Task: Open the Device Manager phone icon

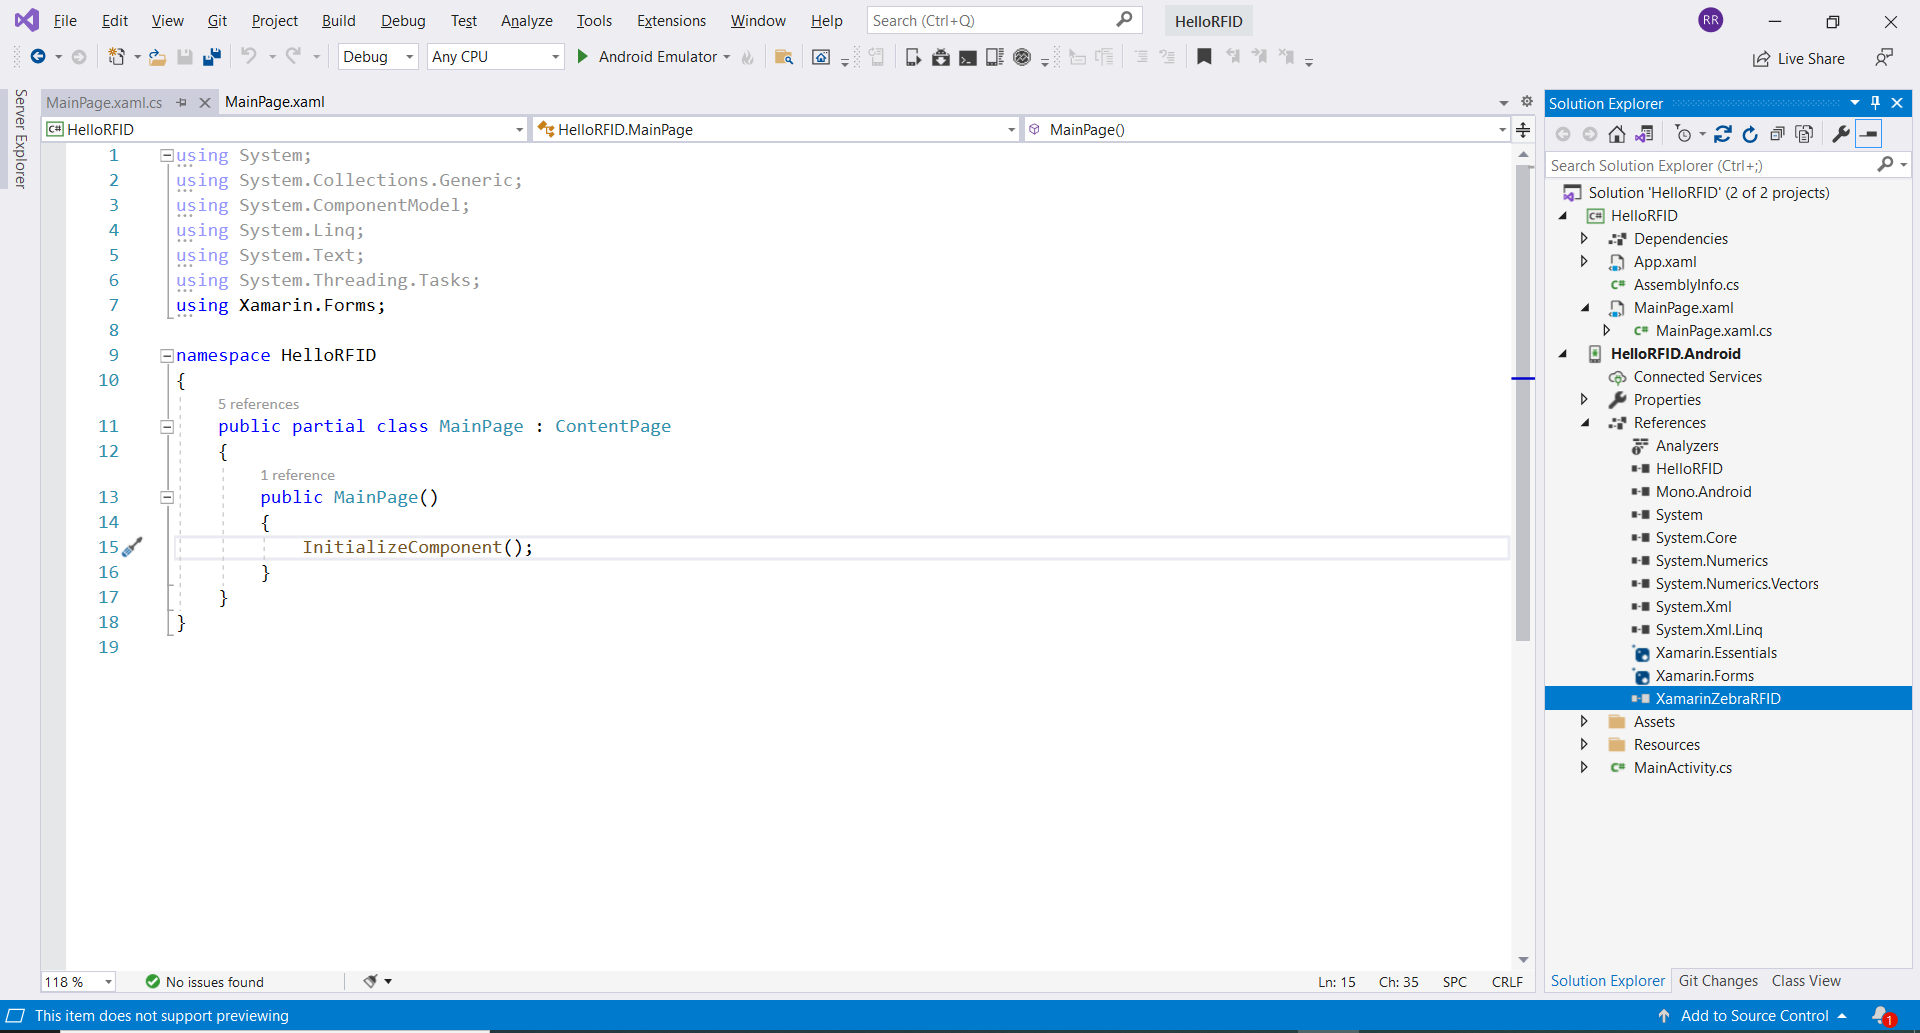Action: [x=913, y=57]
